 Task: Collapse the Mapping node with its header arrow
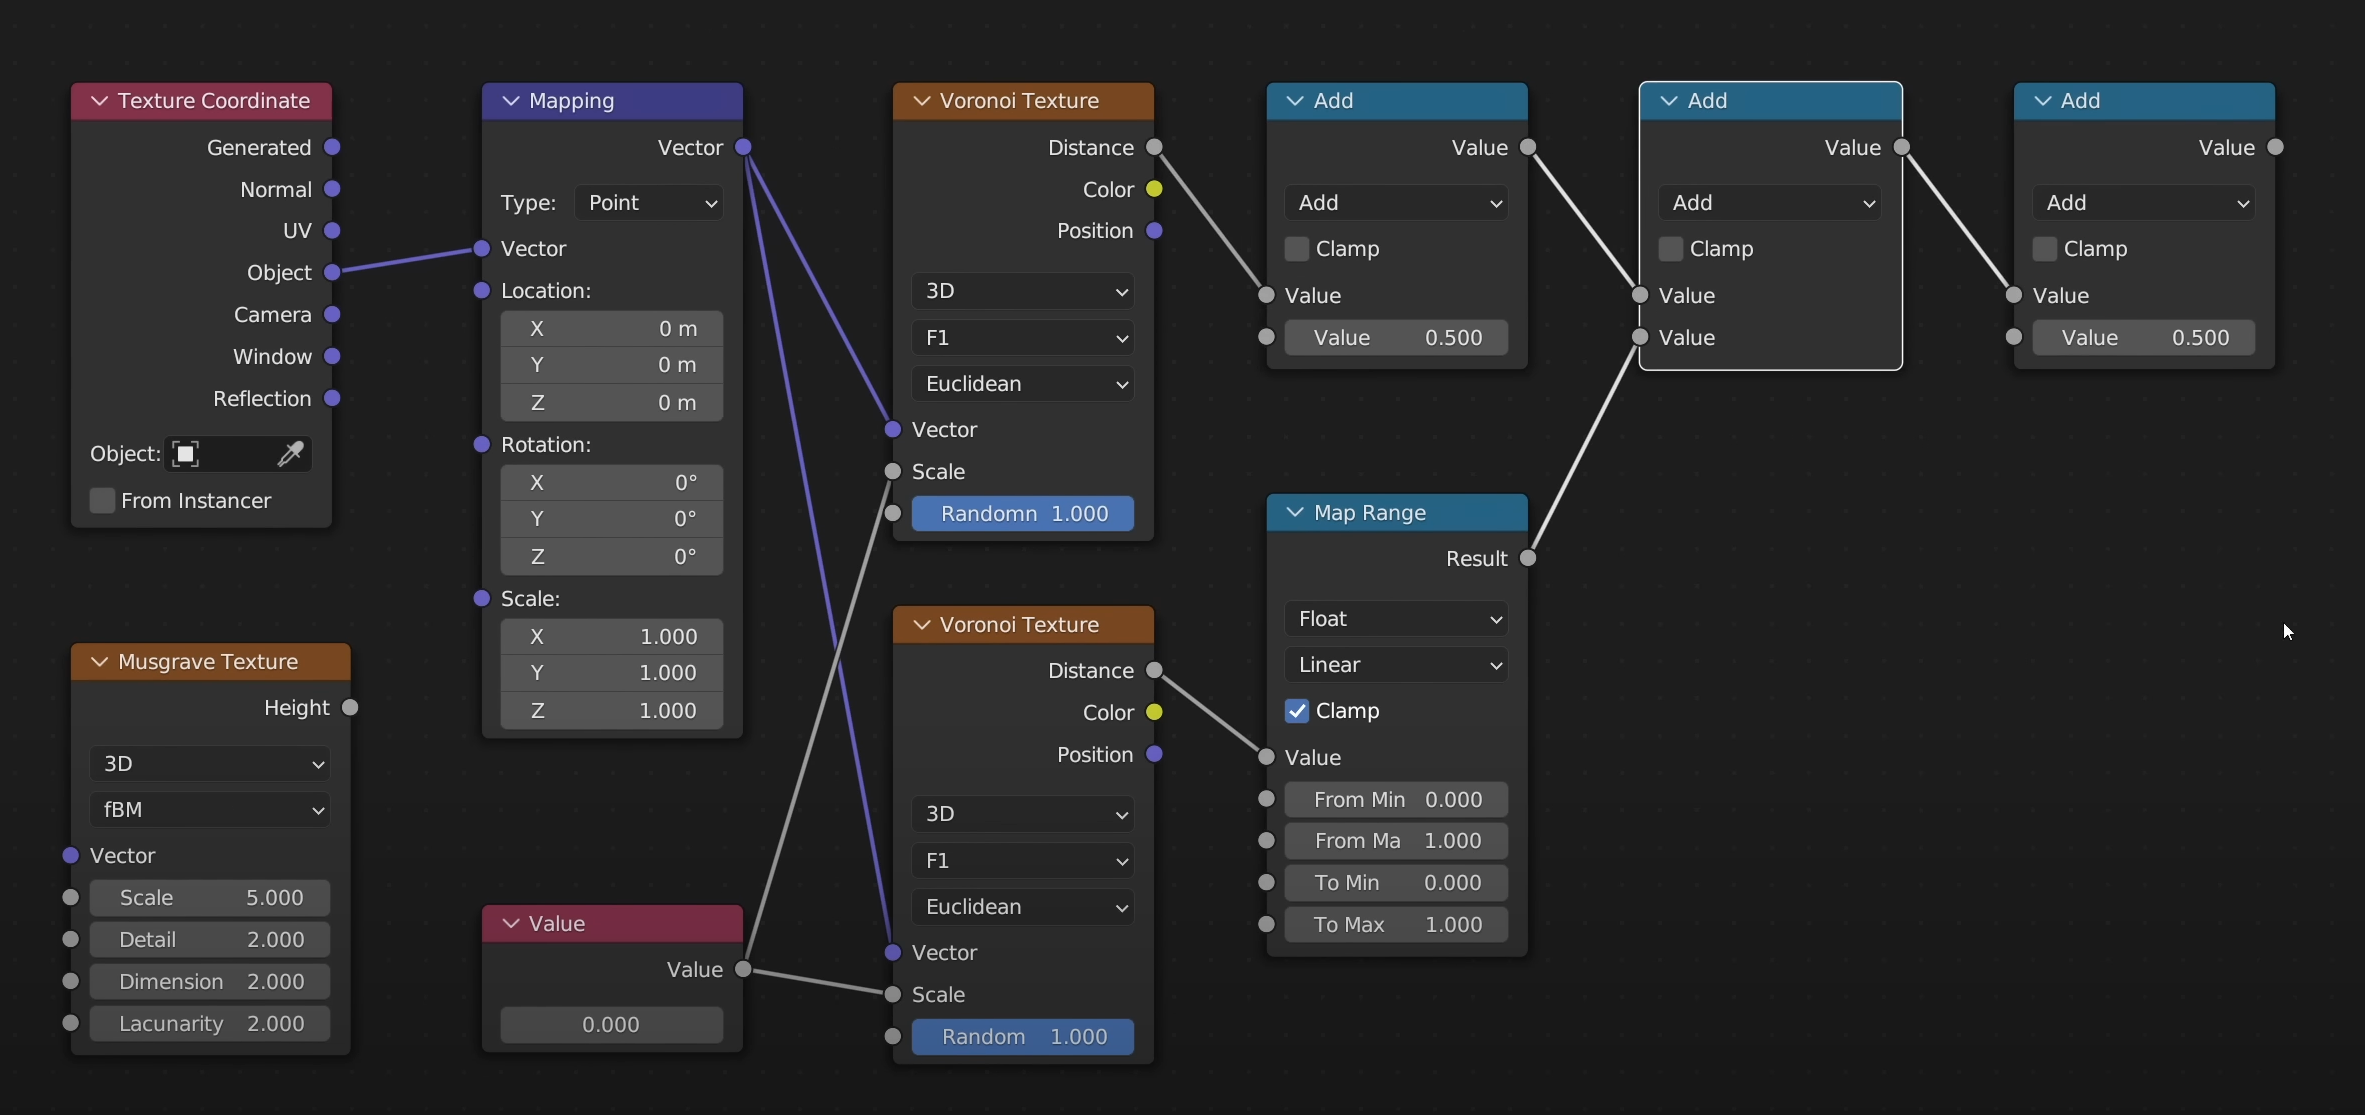coord(511,101)
